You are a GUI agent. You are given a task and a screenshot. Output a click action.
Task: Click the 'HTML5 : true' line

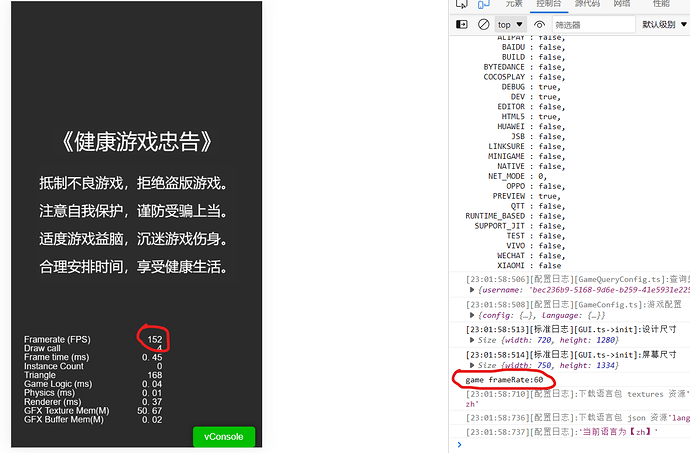(531, 117)
